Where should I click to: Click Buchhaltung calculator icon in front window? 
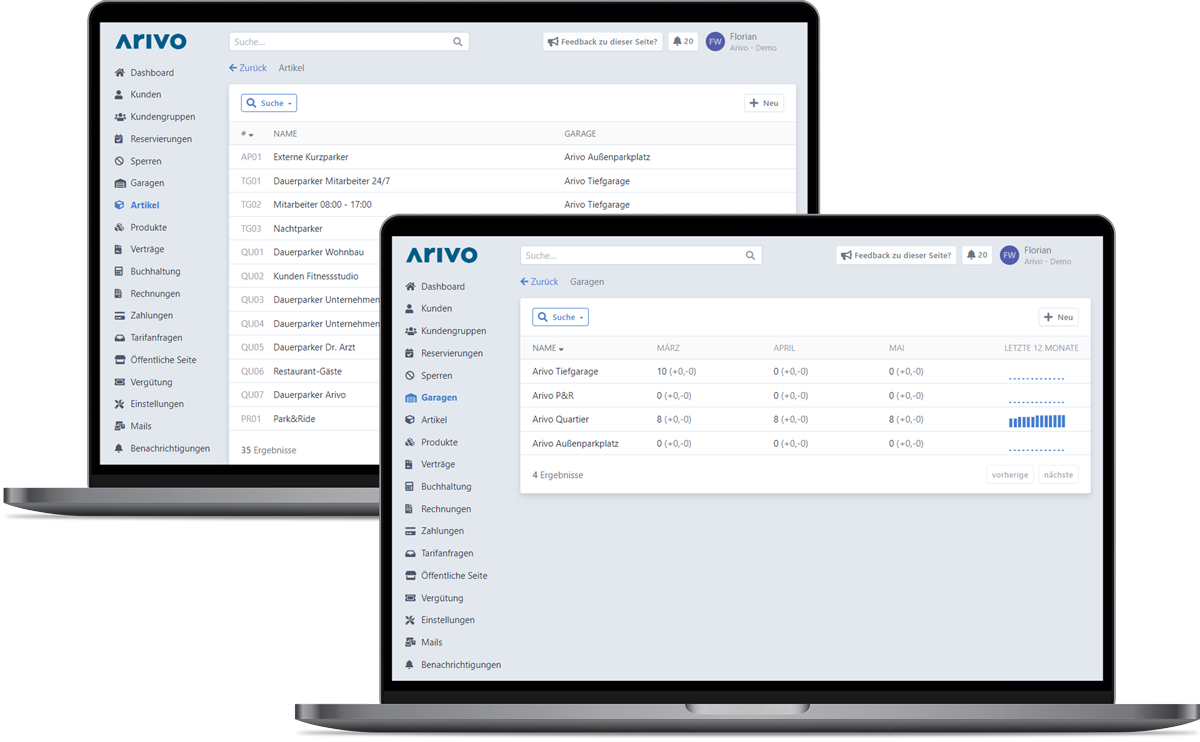click(x=410, y=487)
